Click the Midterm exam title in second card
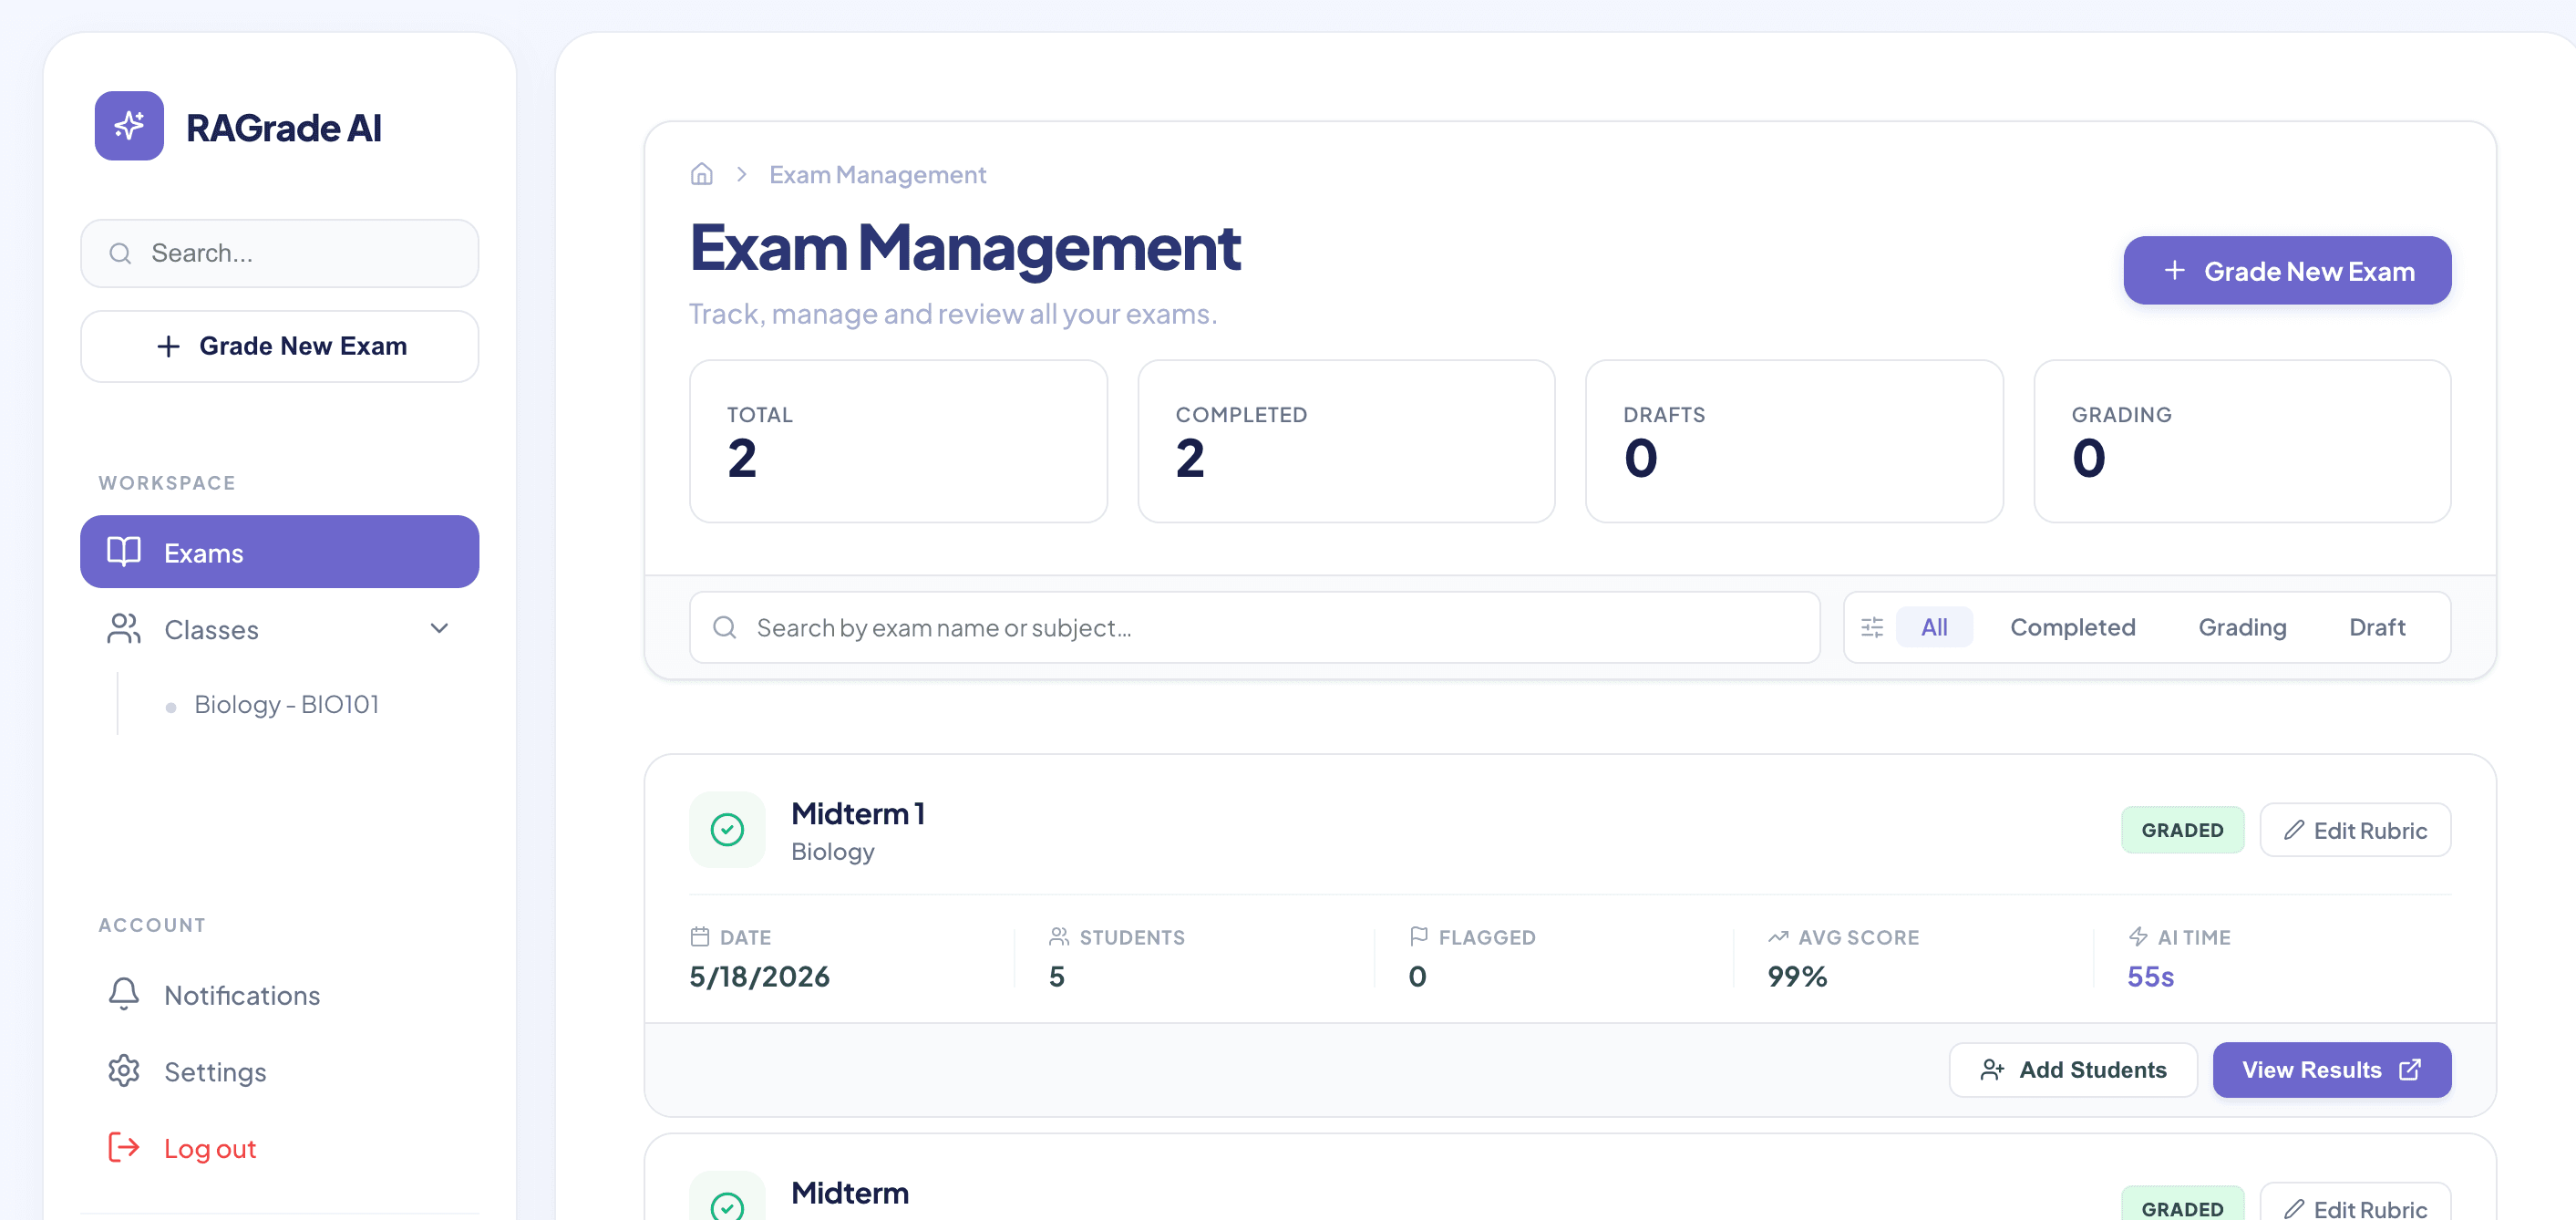The image size is (2576, 1220). (x=850, y=1192)
